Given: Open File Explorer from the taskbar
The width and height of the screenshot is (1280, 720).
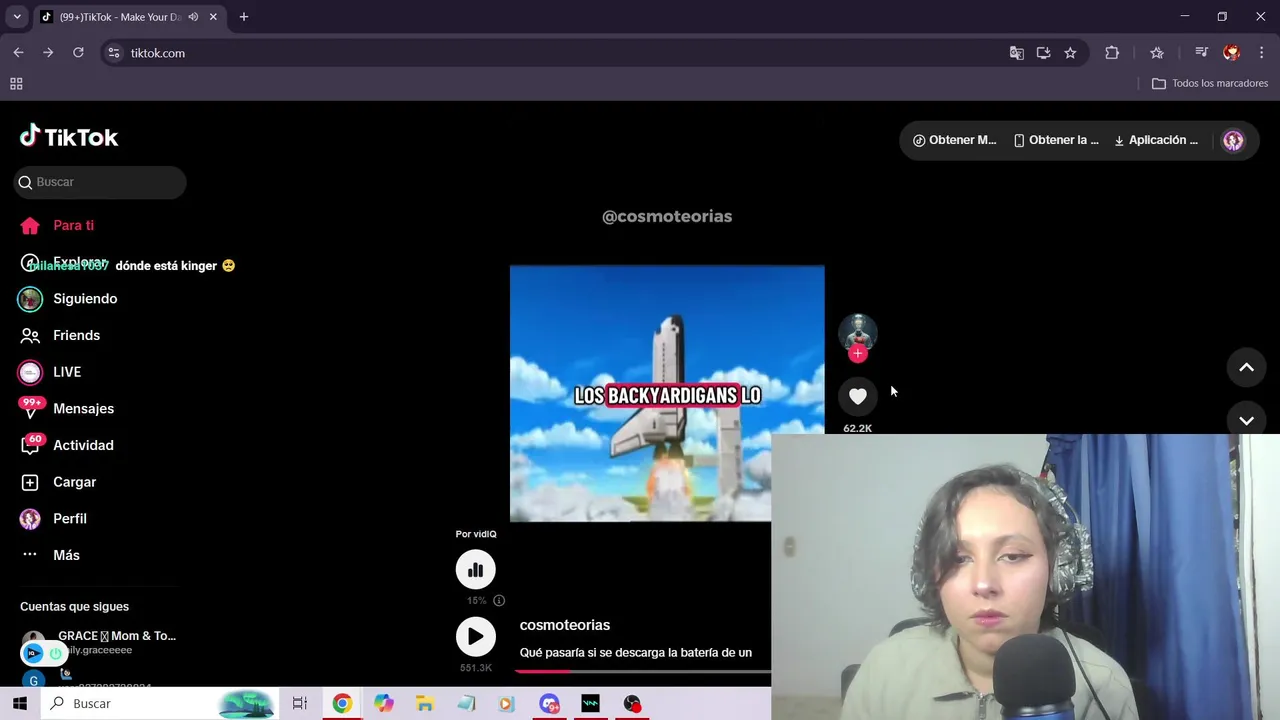Looking at the screenshot, I should [x=425, y=704].
